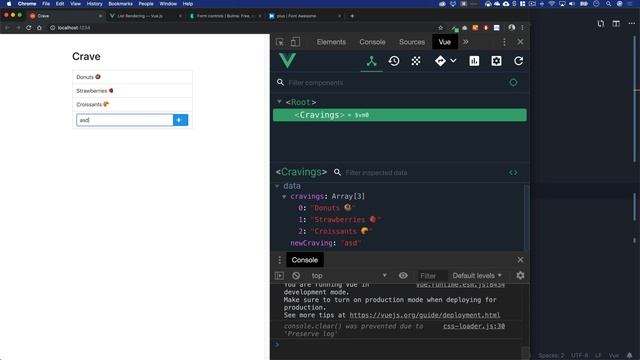Select the Donuts array value
The height and width of the screenshot is (360, 640).
[x=333, y=208]
